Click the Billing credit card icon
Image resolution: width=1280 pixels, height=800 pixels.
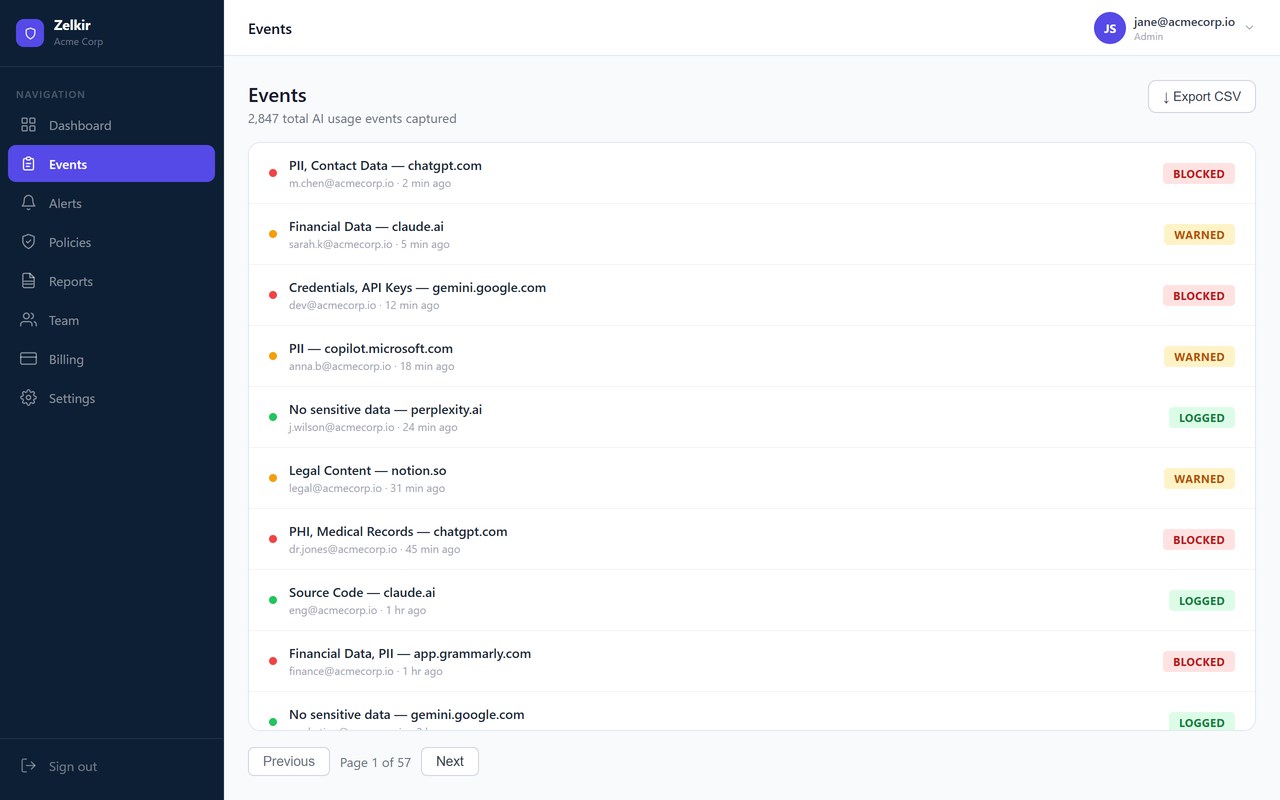click(29, 359)
